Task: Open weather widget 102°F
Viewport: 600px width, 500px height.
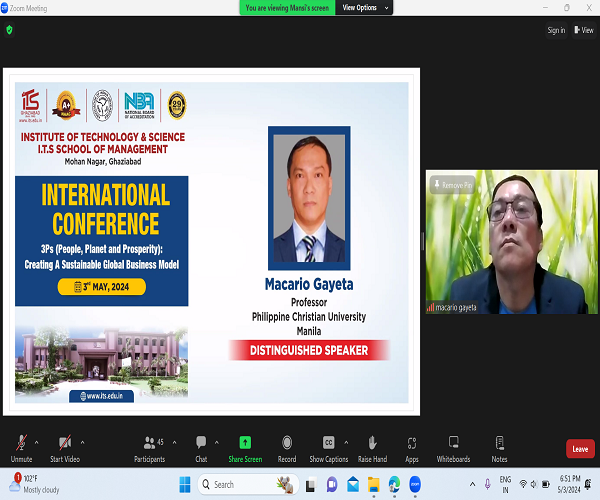Action: click(x=34, y=484)
